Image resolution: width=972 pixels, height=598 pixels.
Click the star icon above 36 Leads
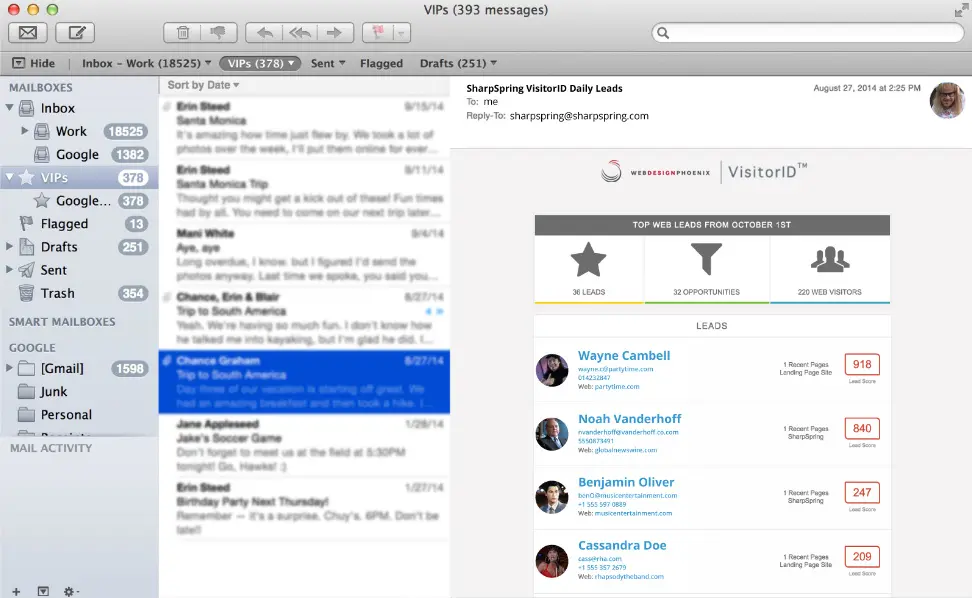(x=588, y=259)
